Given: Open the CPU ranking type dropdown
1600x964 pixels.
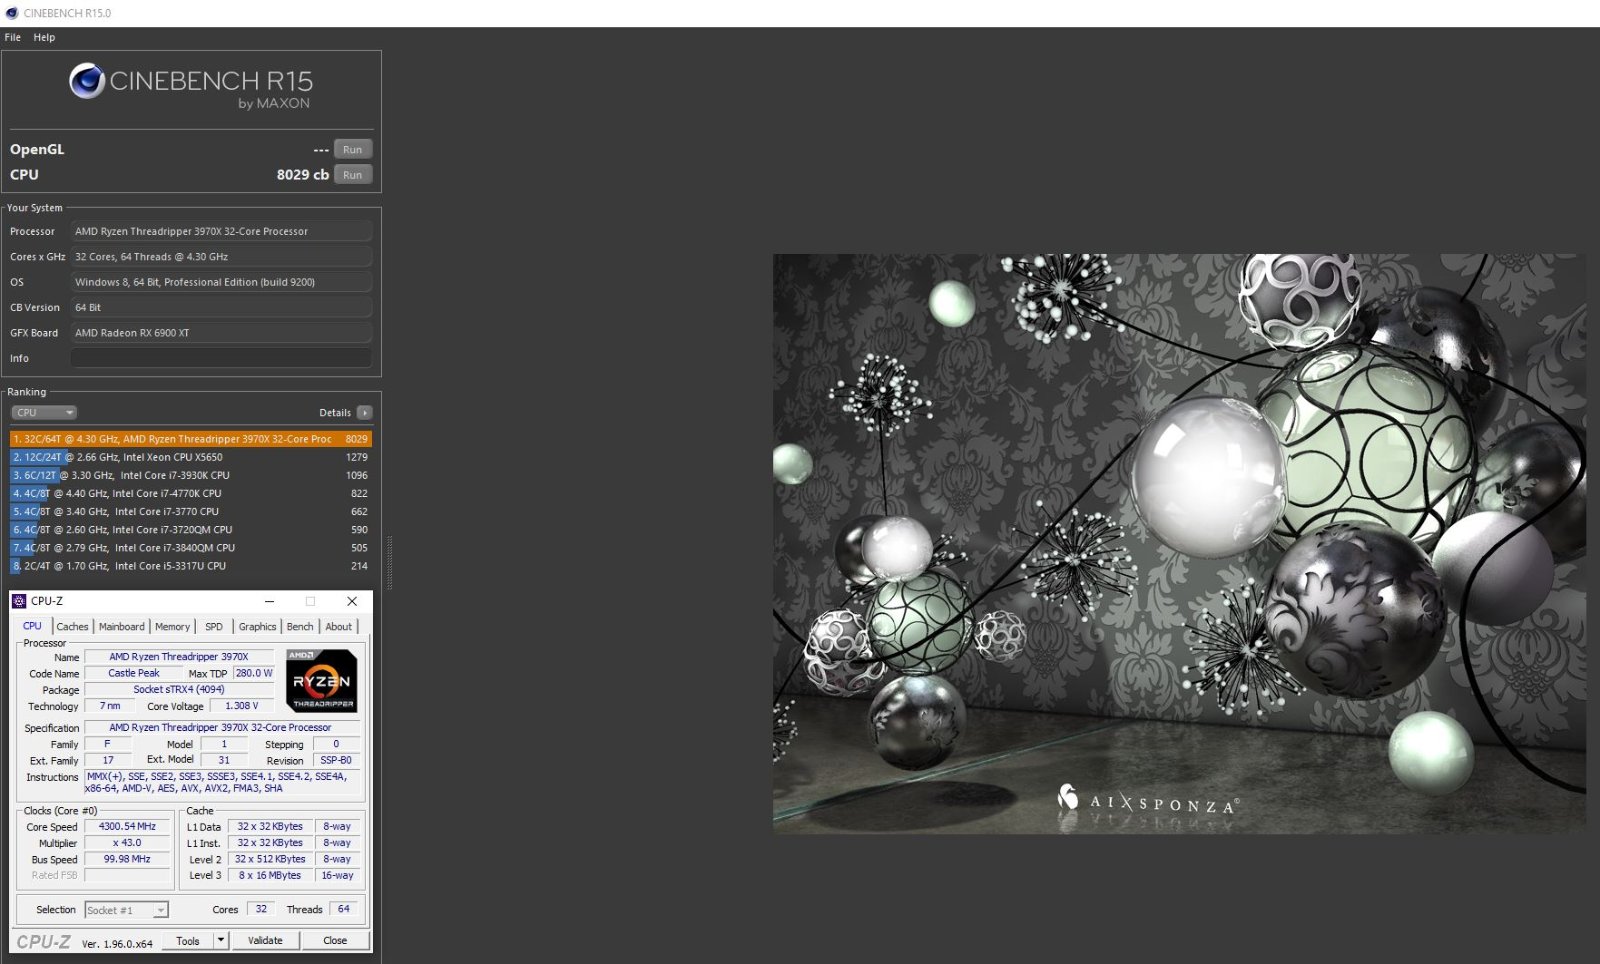Looking at the screenshot, I should pyautogui.click(x=44, y=412).
